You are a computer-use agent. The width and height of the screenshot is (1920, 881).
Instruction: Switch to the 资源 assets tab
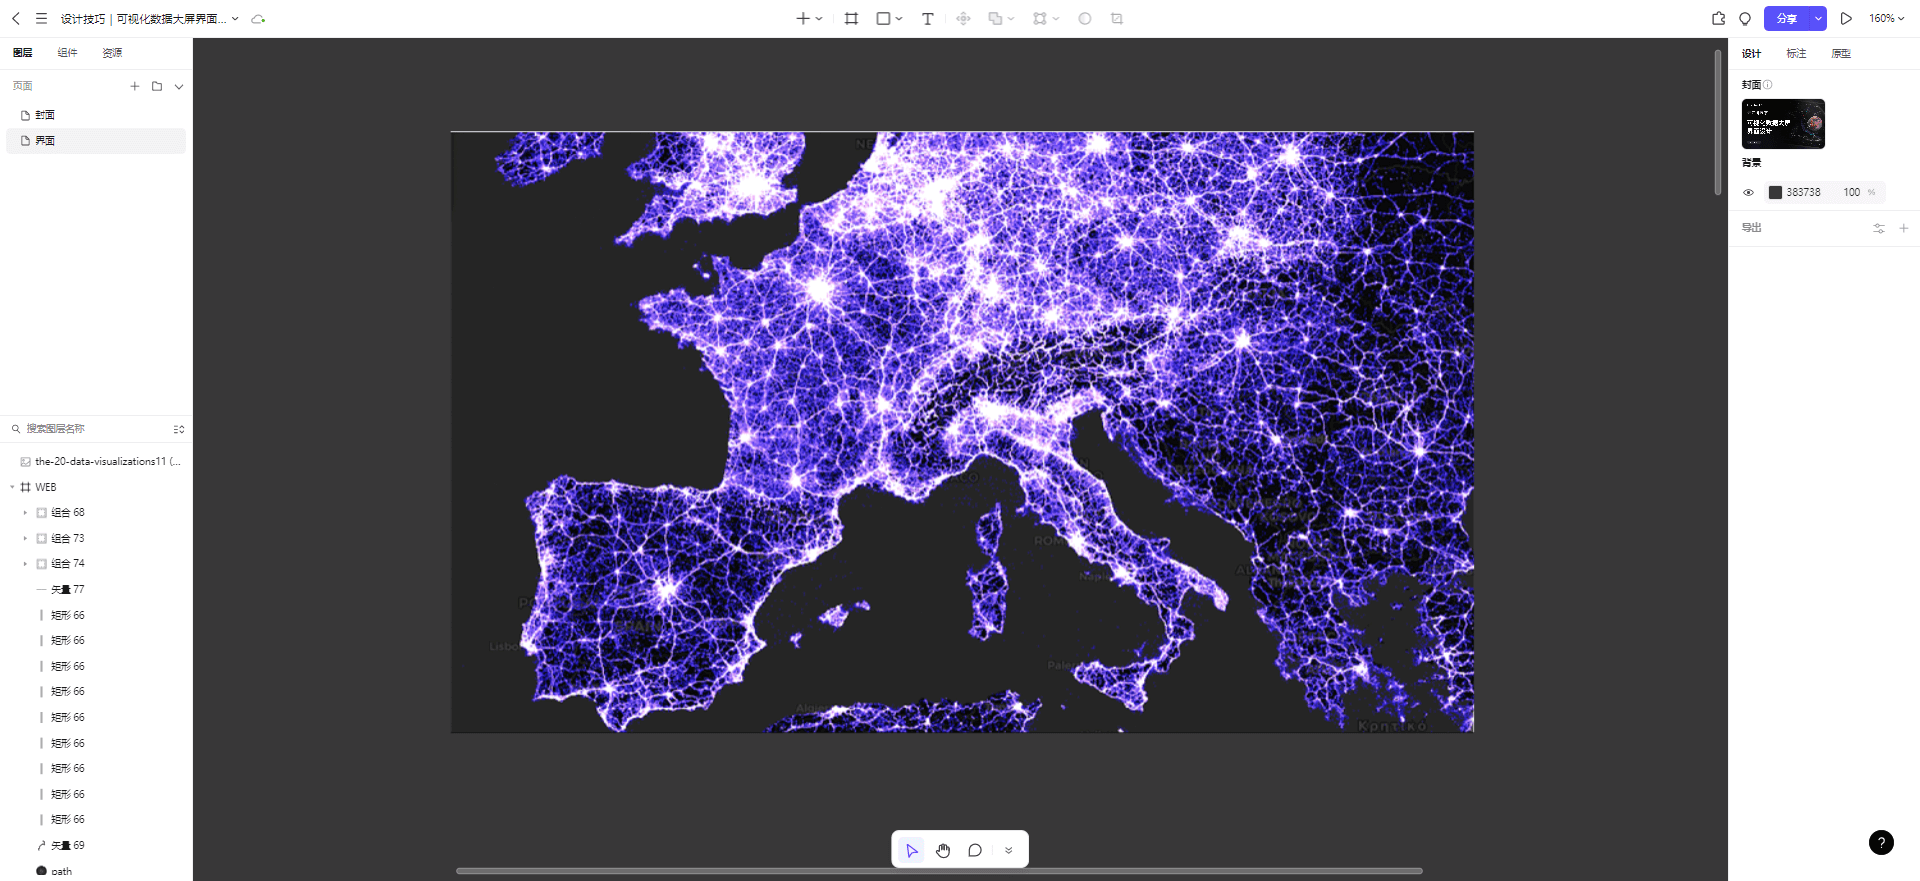[112, 53]
